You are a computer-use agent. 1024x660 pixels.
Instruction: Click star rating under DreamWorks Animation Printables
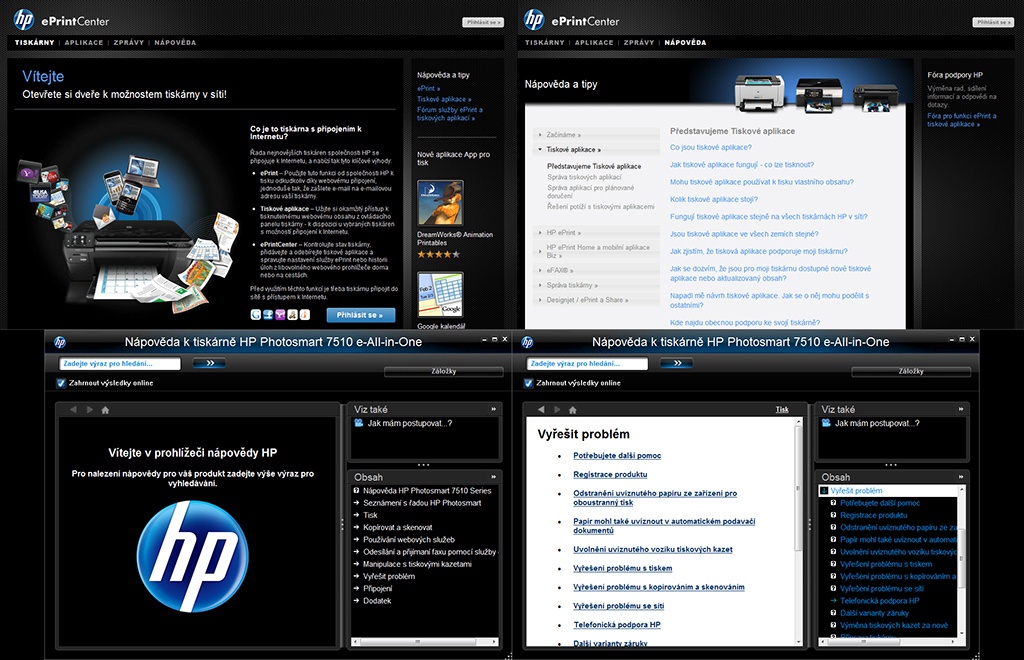[439, 255]
